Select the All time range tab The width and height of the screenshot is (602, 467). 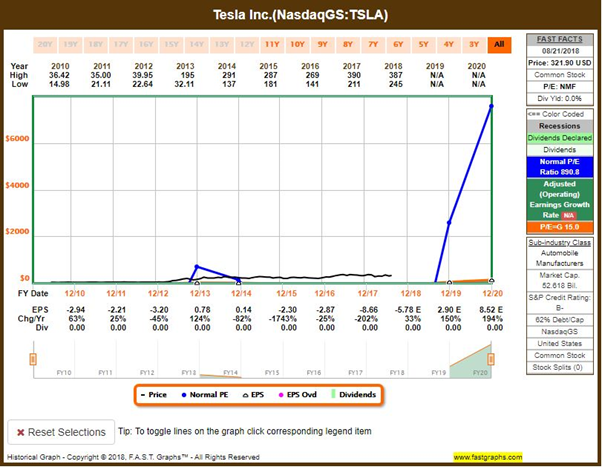click(x=499, y=45)
